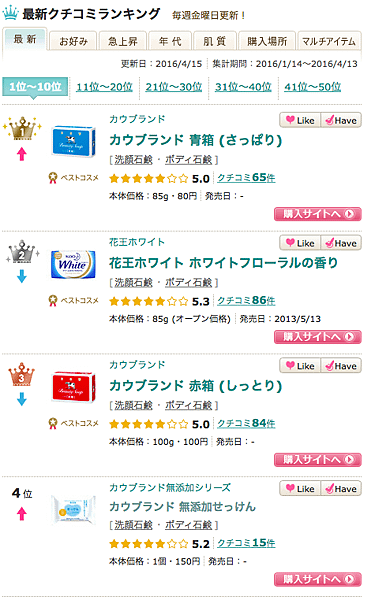Mark 花王ホワイト as Have

pos(341,243)
